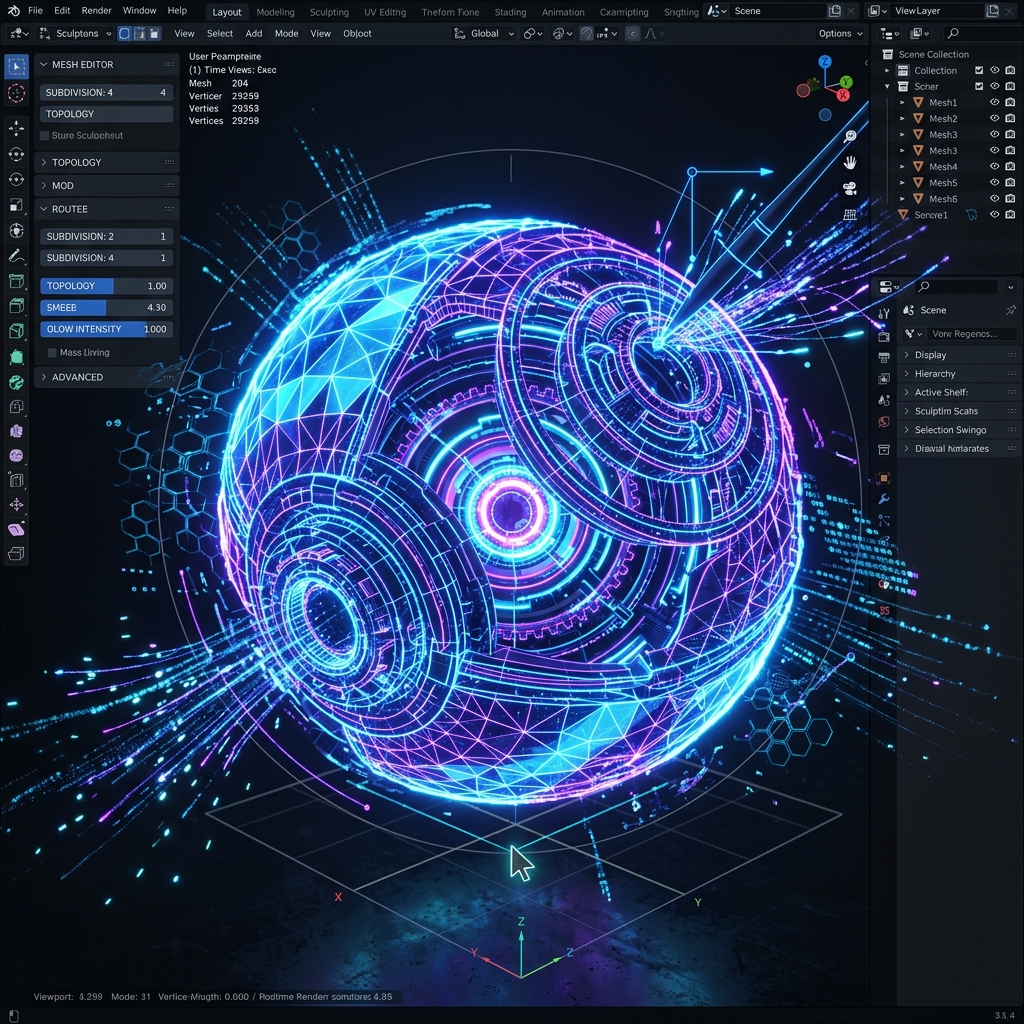This screenshot has height=1024, width=1024.
Task: Open the Options dropdown
Action: click(x=841, y=33)
